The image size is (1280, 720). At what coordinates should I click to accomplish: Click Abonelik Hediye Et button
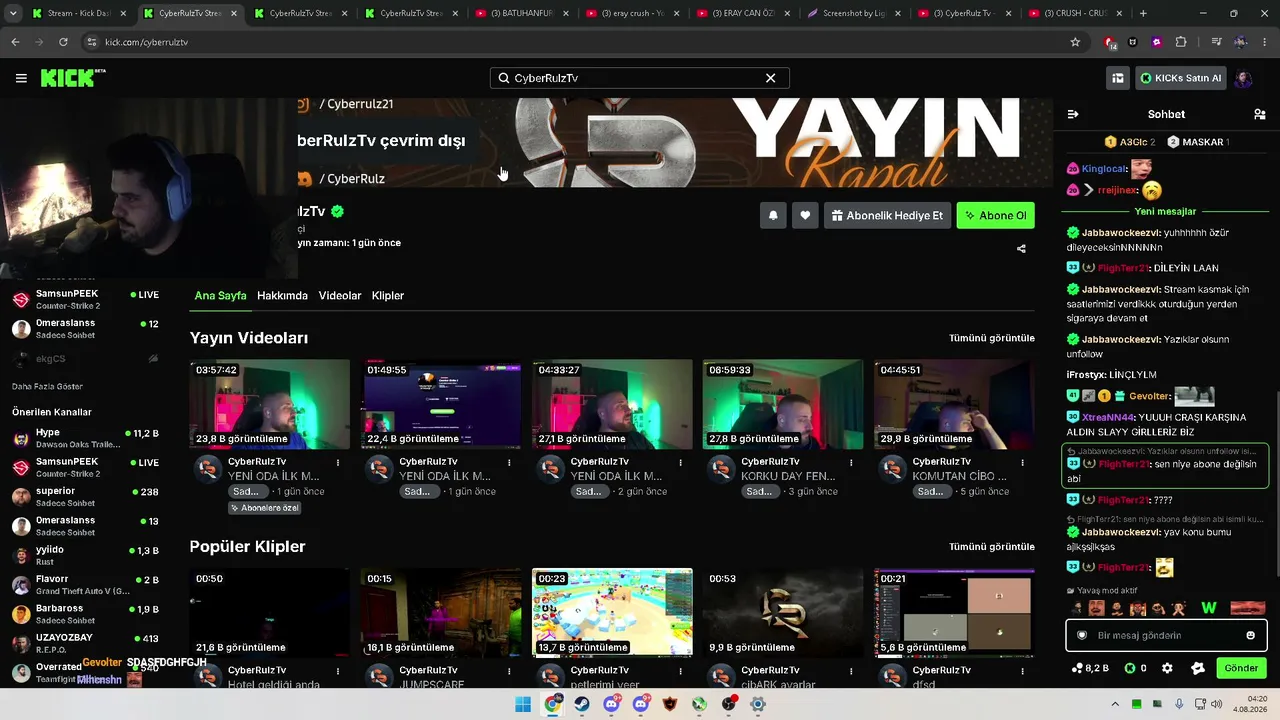coord(887,215)
